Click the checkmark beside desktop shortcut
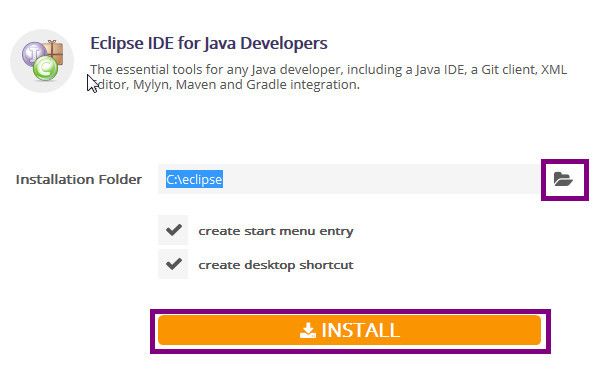The height and width of the screenshot is (390, 608). click(x=173, y=264)
